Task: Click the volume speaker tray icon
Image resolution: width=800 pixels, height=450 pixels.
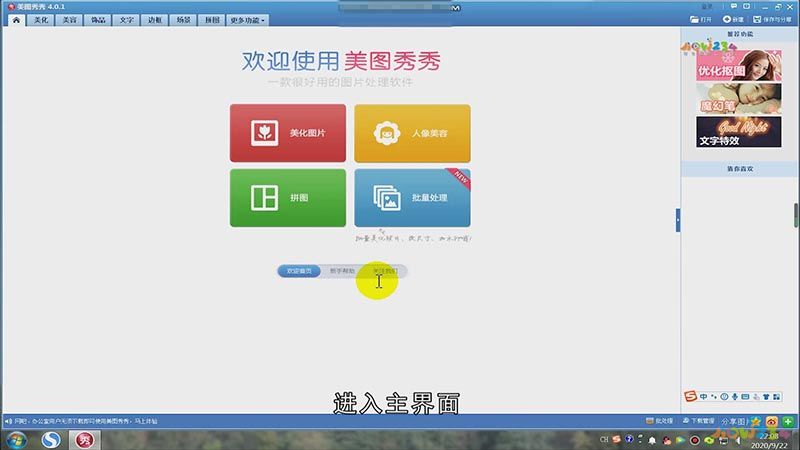Action: pos(737,440)
